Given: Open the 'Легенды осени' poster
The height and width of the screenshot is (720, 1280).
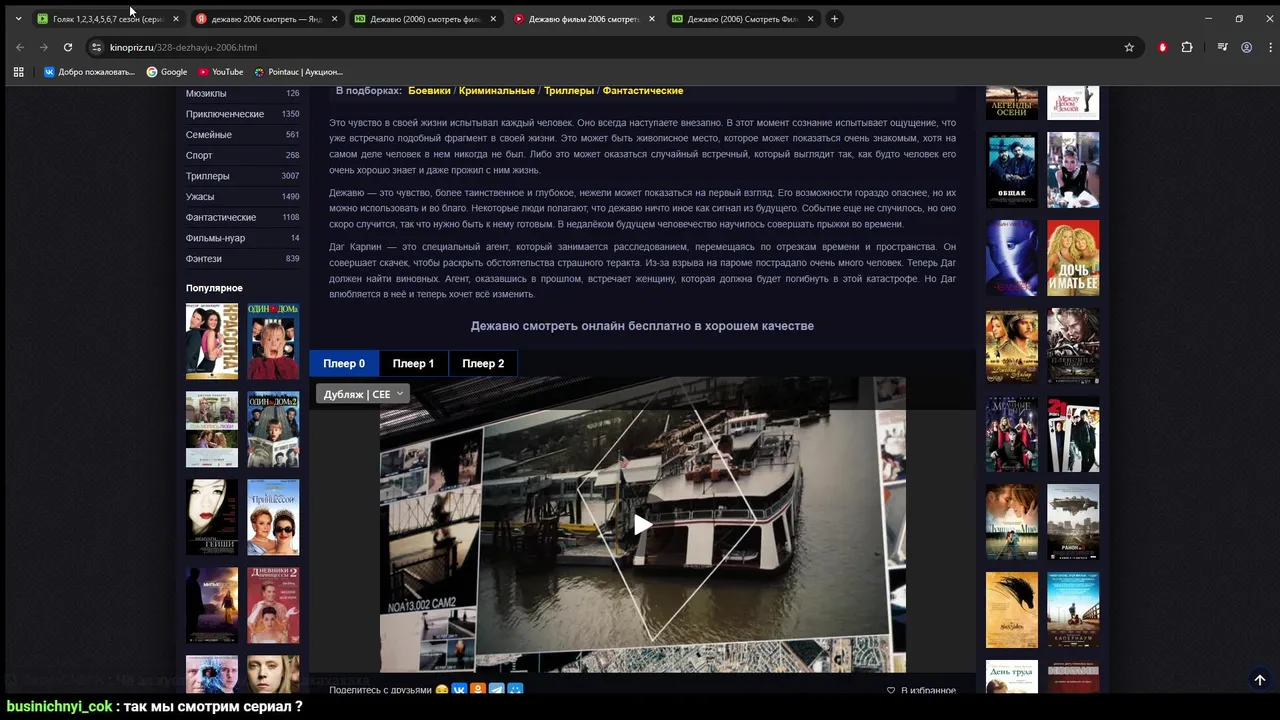Looking at the screenshot, I should pos(1012,102).
